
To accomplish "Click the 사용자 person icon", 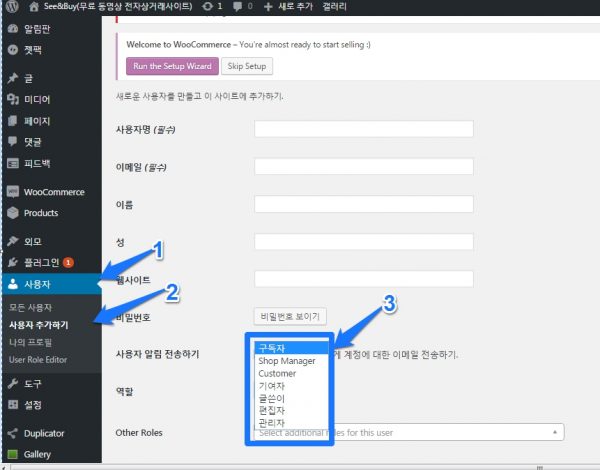I will (x=13, y=284).
